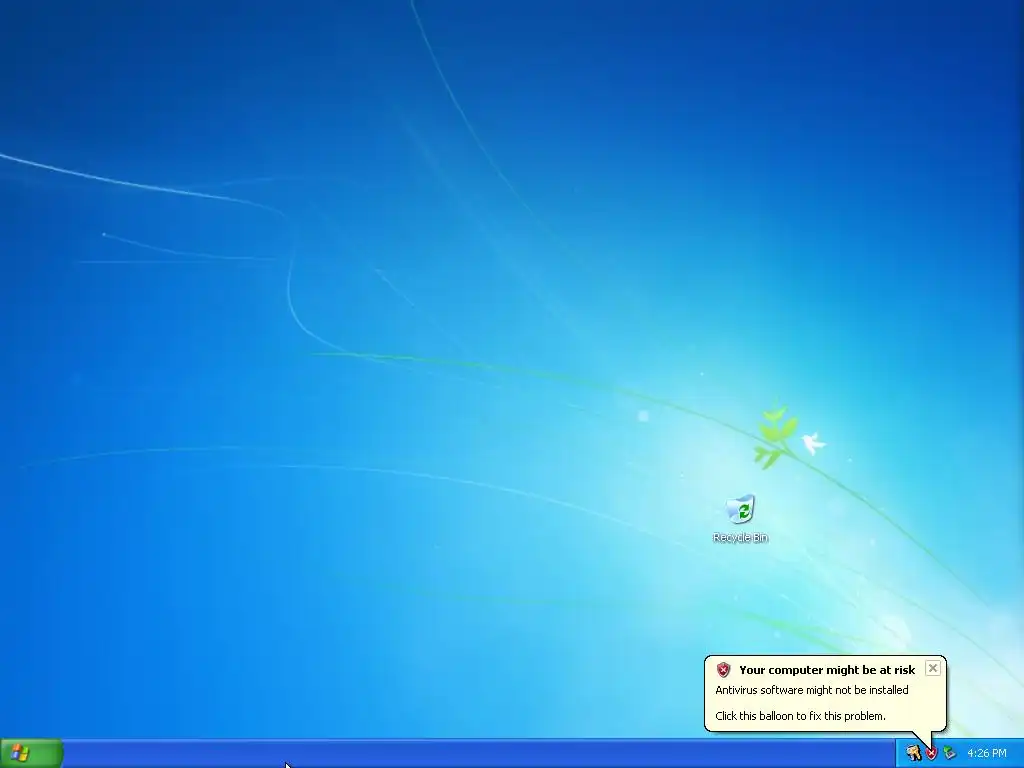The height and width of the screenshot is (768, 1024).
Task: Select the Recycle Bin desktop icon
Action: pos(740,519)
